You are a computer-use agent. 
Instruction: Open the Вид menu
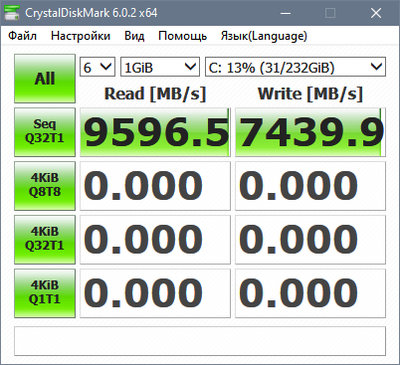[134, 36]
